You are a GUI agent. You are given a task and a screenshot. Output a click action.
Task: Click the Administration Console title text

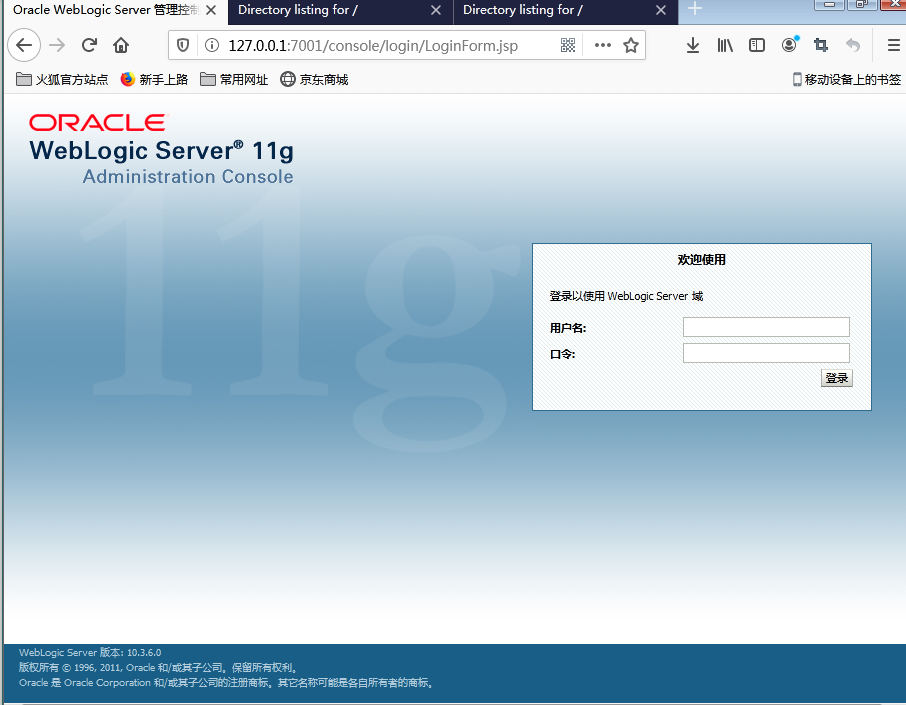tap(188, 176)
